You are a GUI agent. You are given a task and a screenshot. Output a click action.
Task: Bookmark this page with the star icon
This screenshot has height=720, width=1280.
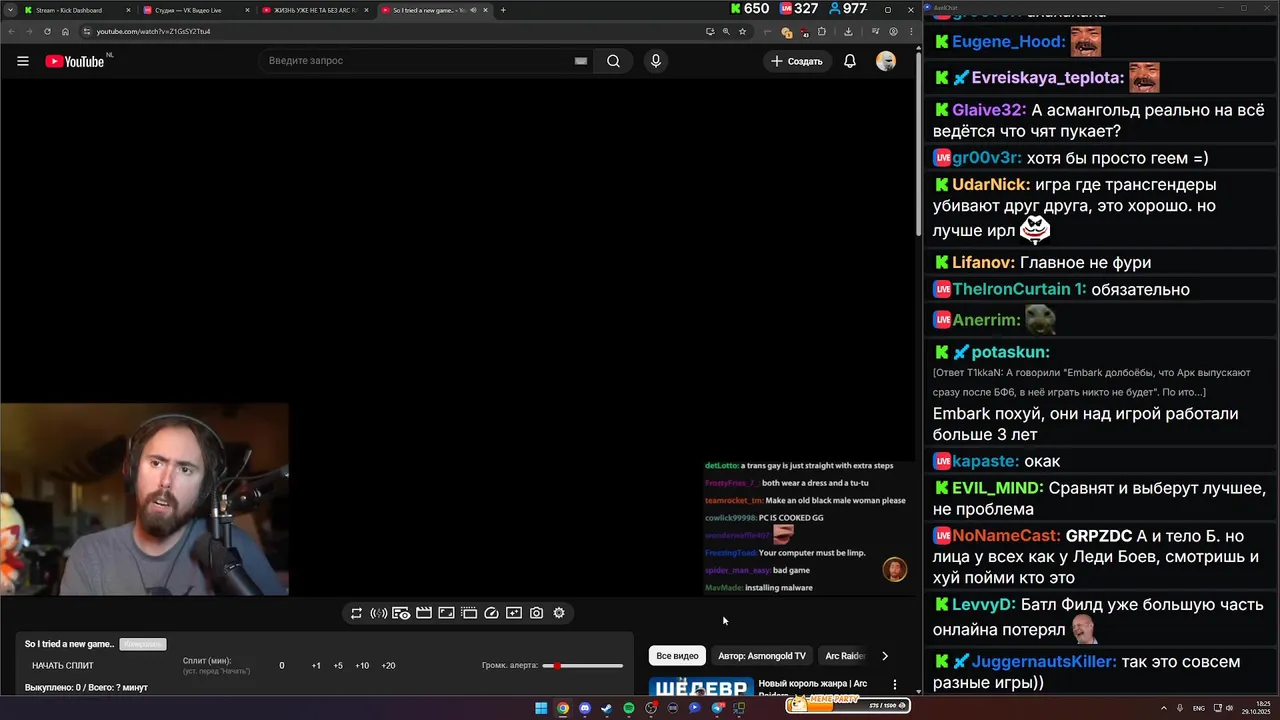pyautogui.click(x=742, y=31)
